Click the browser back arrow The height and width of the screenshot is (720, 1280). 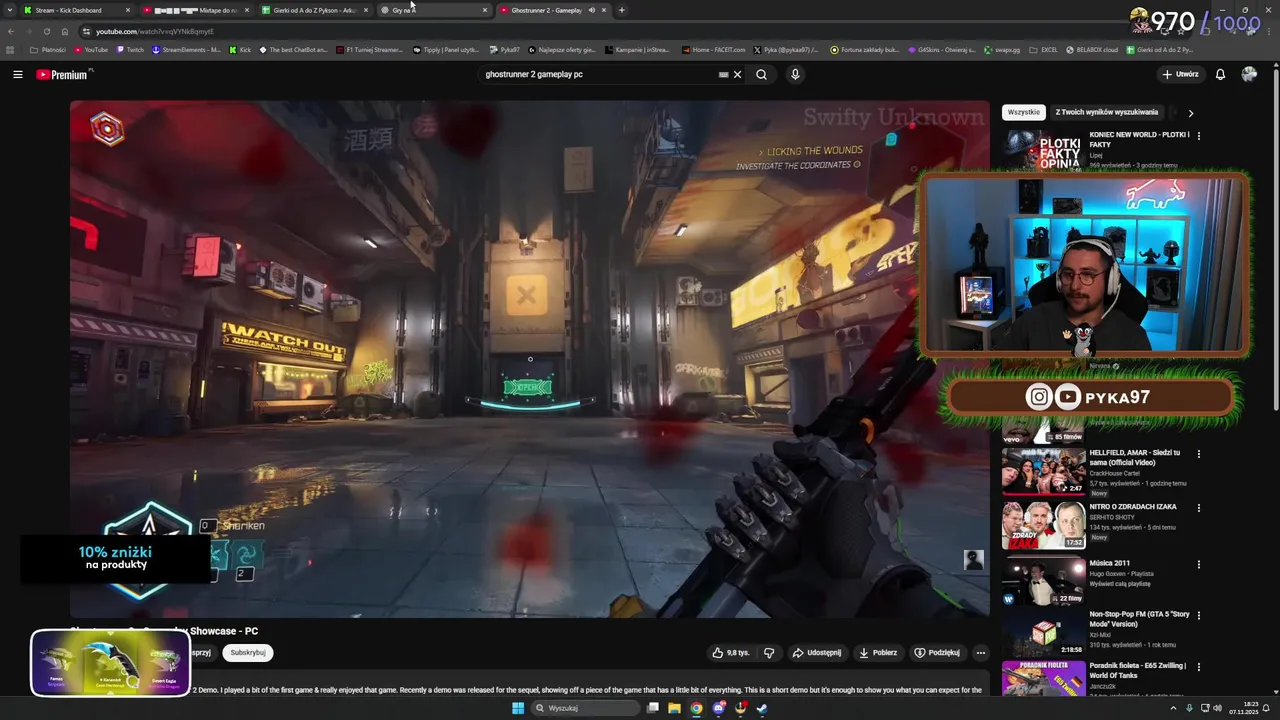11,31
